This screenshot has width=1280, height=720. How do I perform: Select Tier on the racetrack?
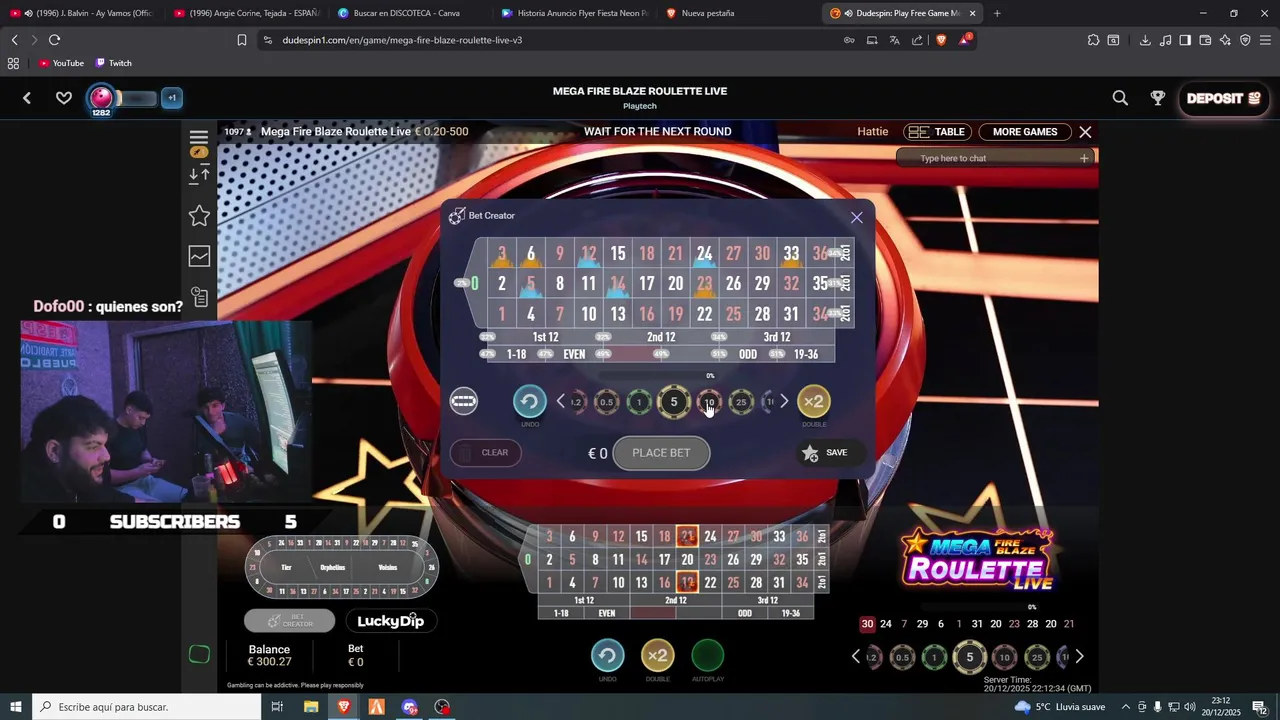[286, 567]
